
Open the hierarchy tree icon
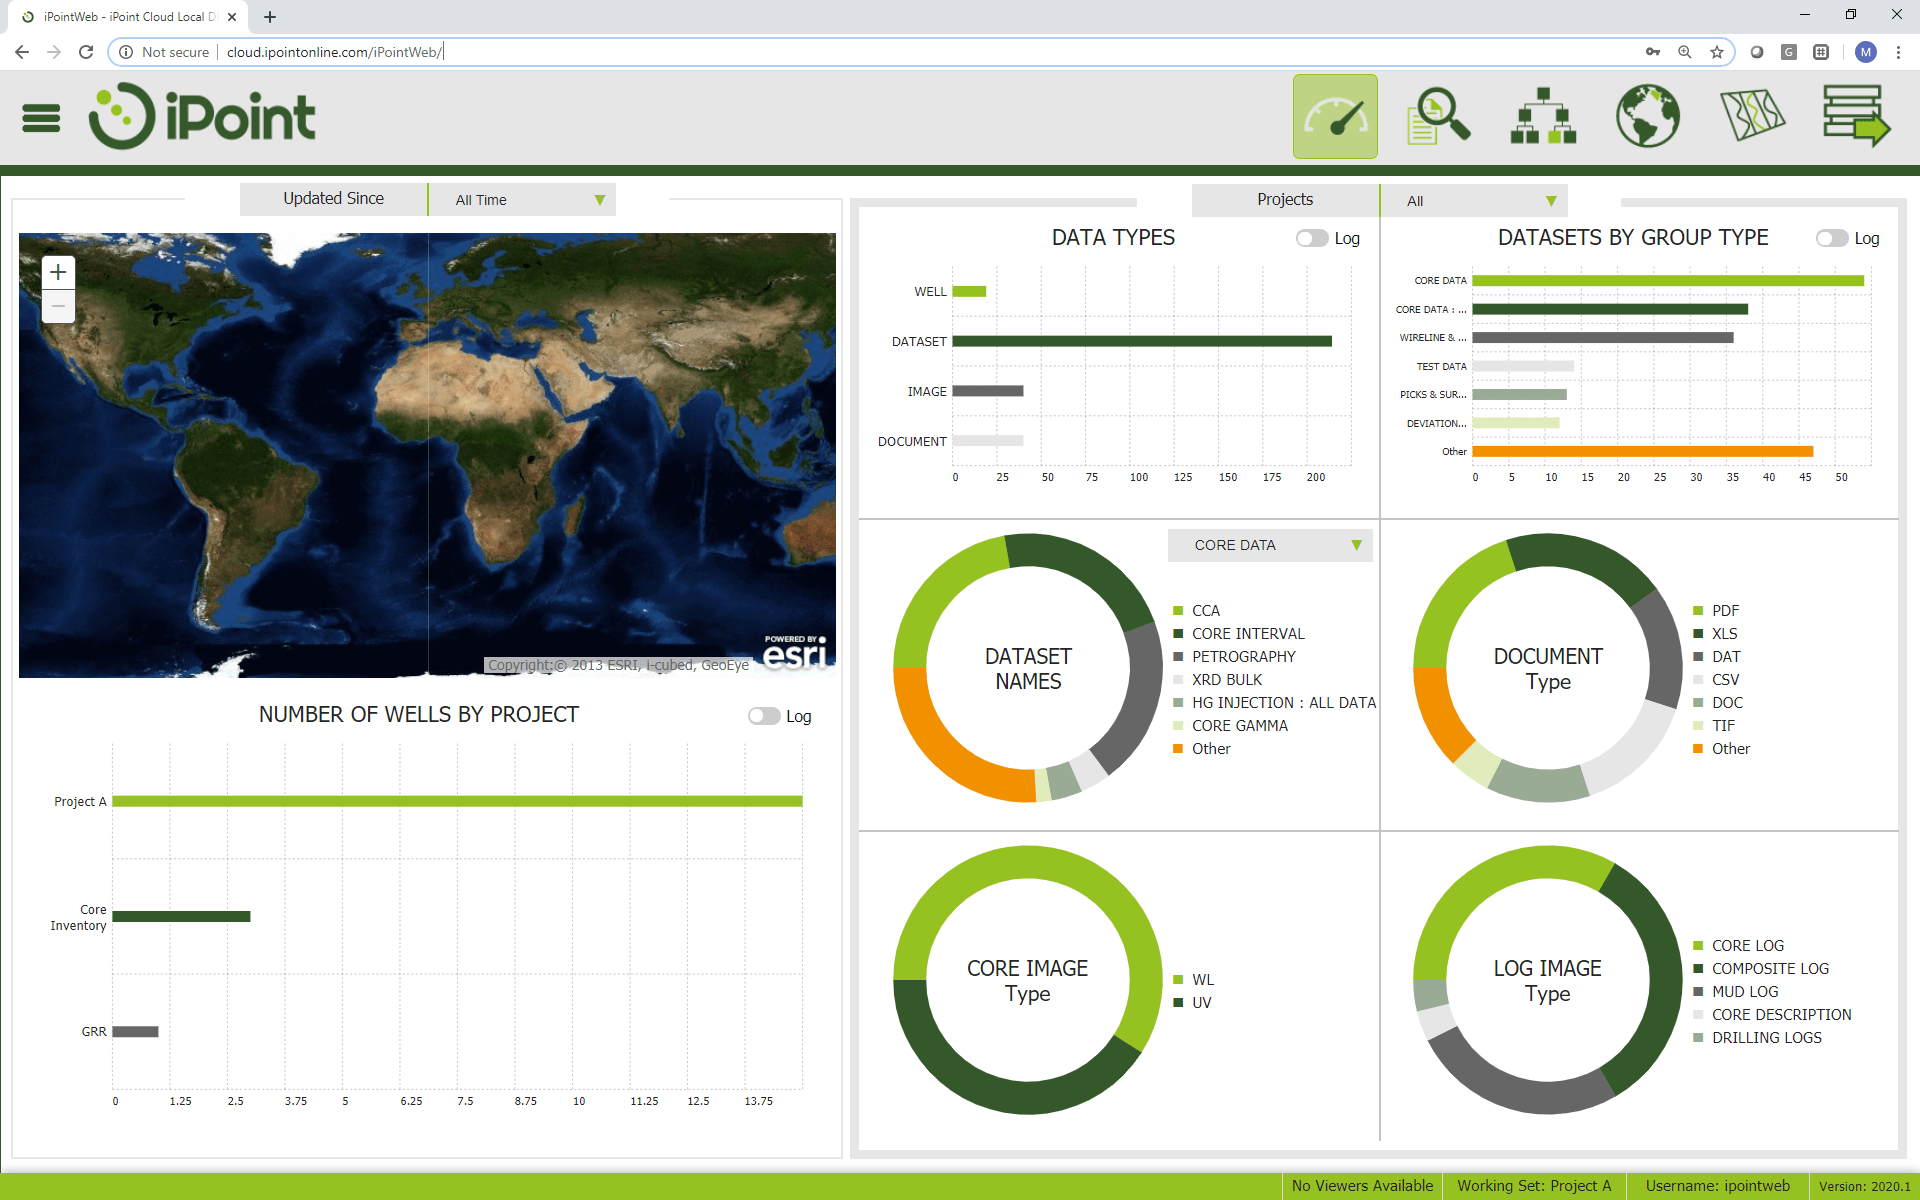click(x=1543, y=116)
